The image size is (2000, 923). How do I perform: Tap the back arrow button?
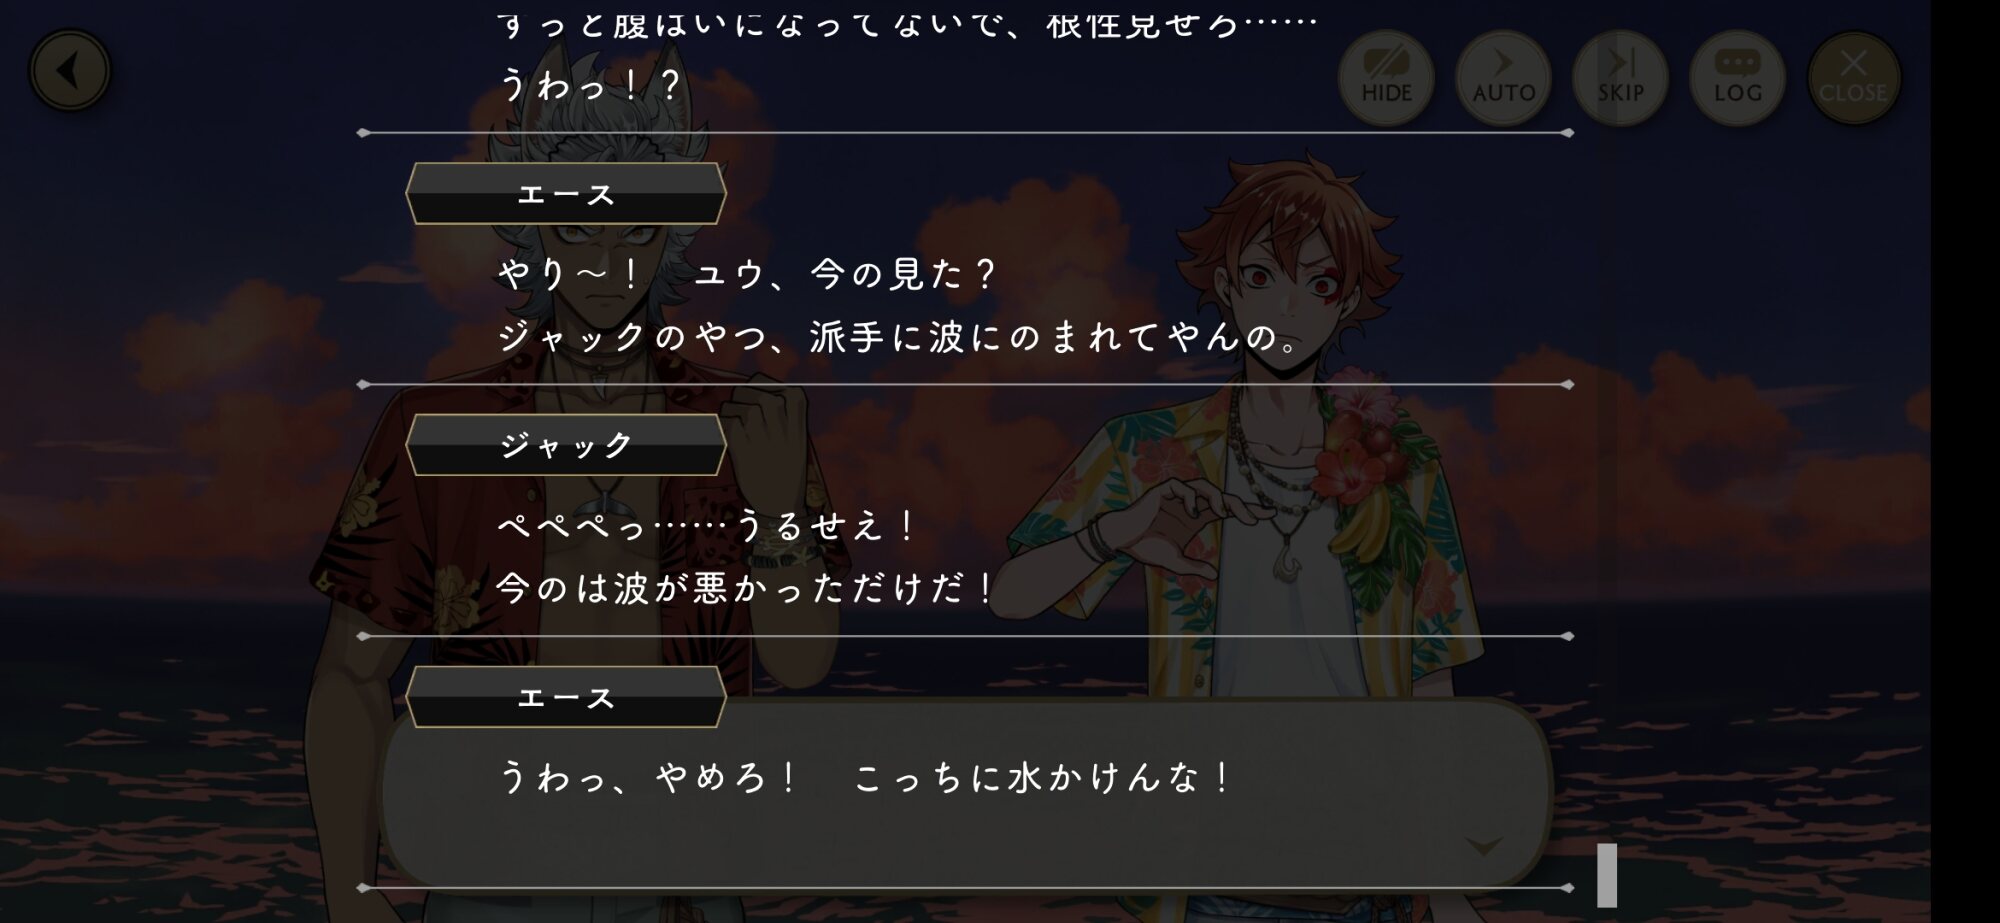tap(69, 71)
